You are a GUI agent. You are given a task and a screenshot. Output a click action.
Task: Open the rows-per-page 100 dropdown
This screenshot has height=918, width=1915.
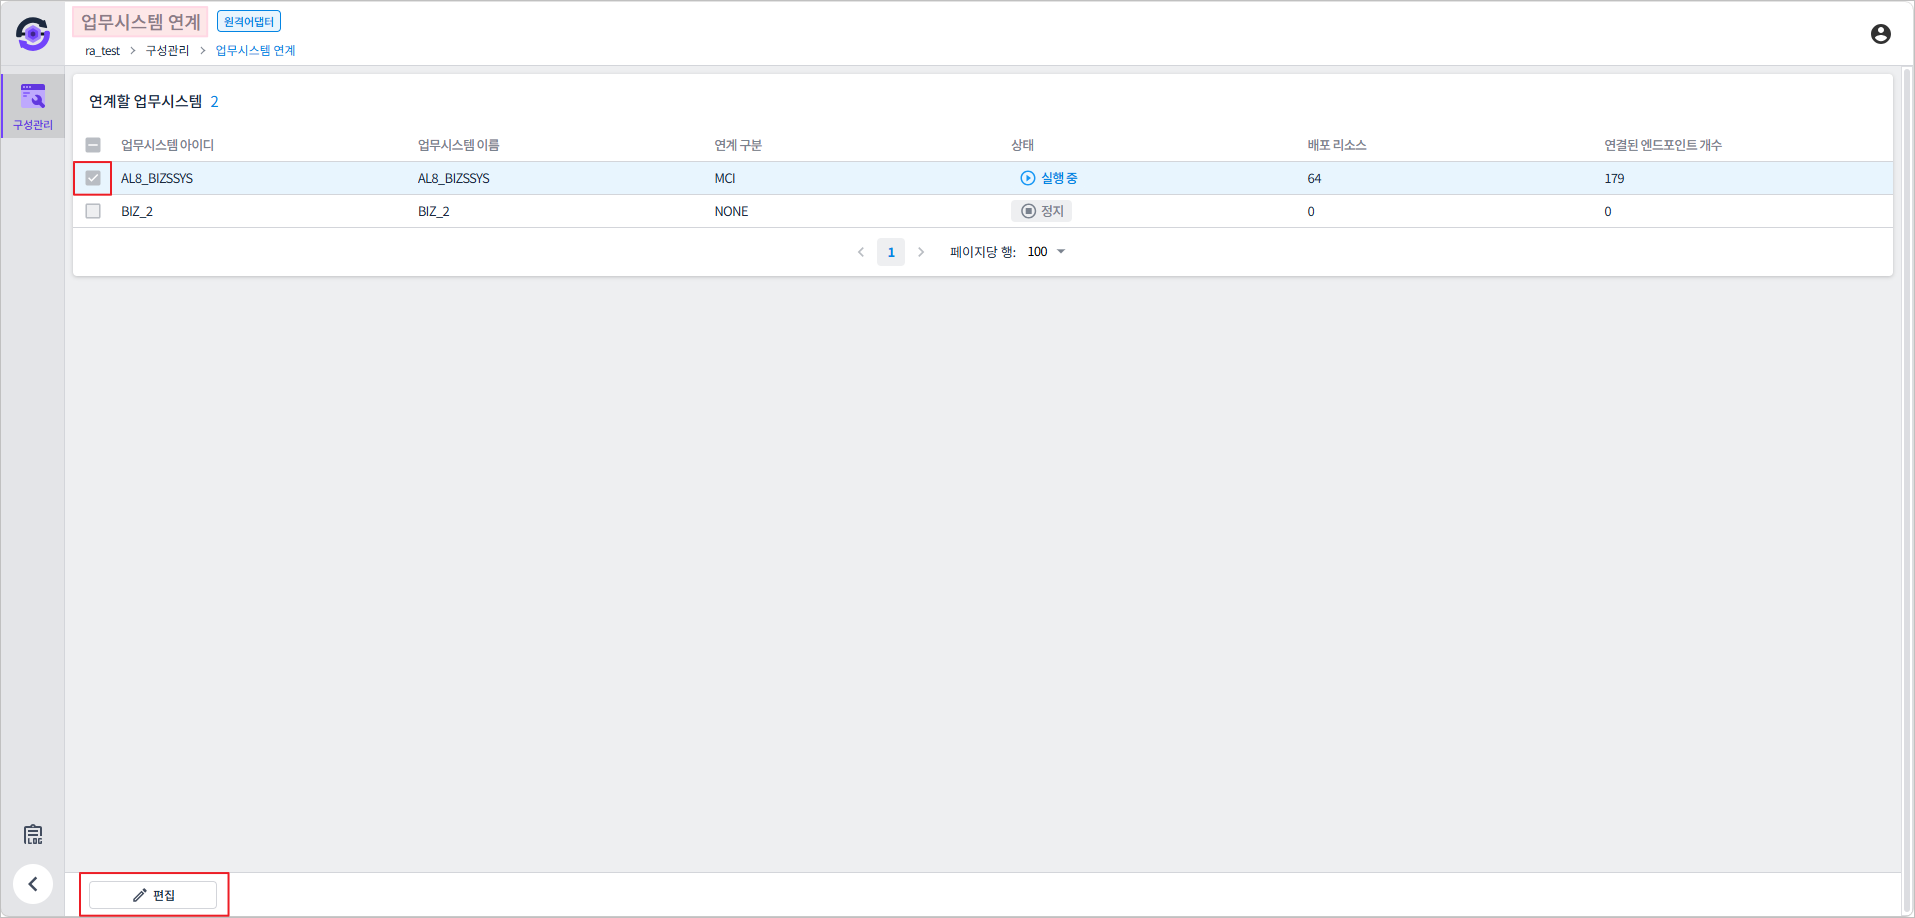click(x=1046, y=252)
